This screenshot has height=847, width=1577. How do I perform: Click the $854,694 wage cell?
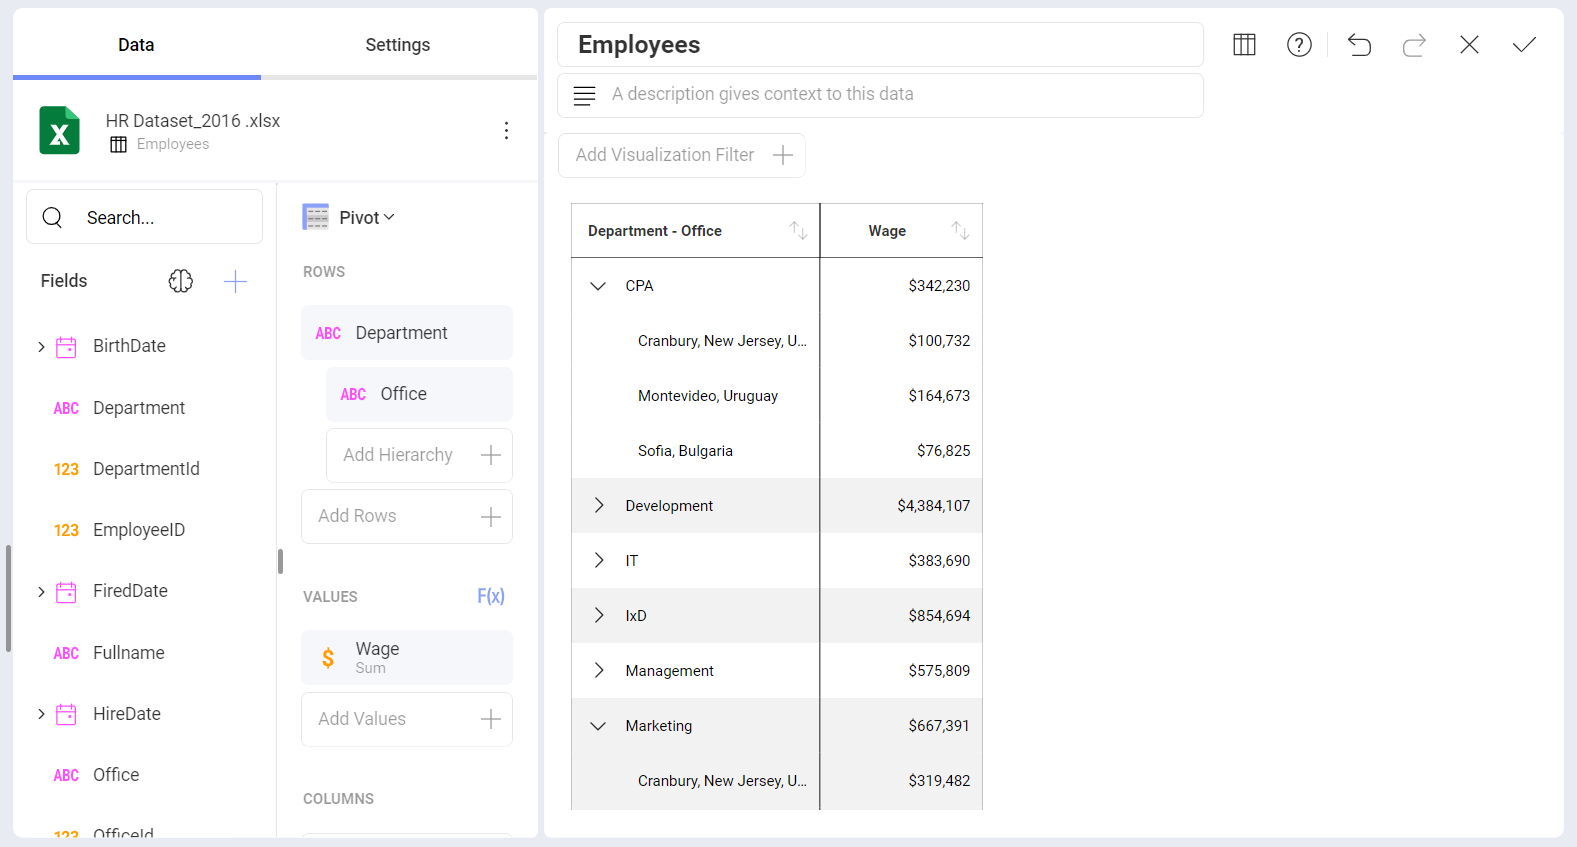(x=902, y=616)
